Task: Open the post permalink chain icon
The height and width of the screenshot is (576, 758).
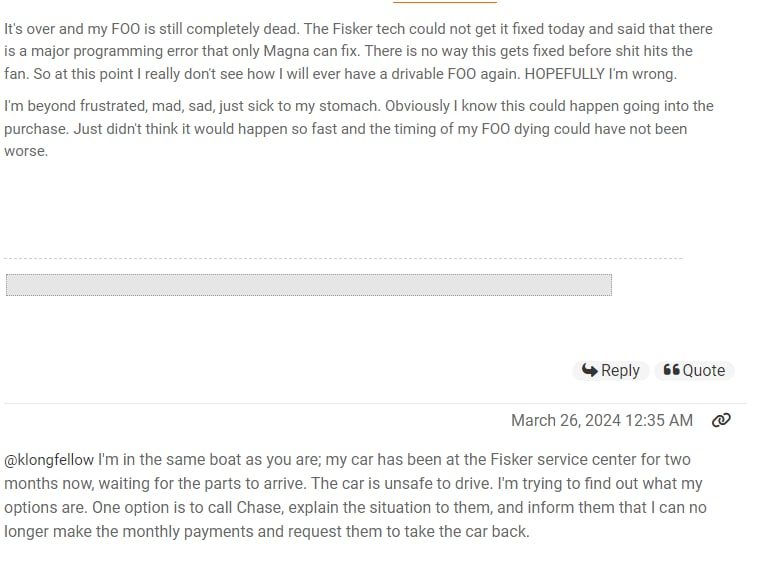Action: [x=721, y=420]
